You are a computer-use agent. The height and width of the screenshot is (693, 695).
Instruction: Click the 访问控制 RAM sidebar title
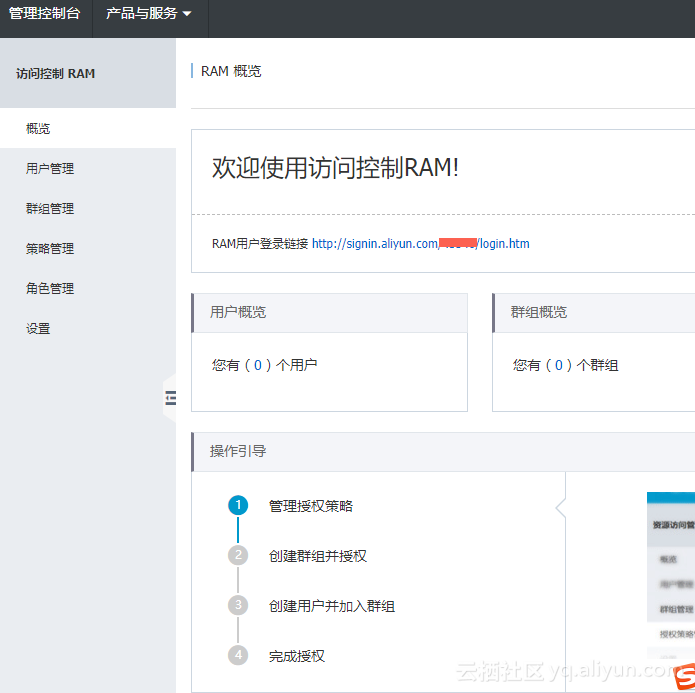click(55, 74)
